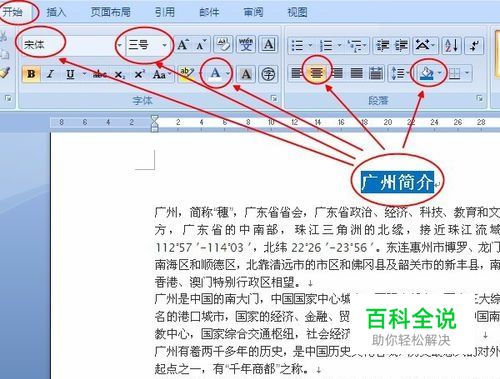Image resolution: width=500 pixels, height=379 pixels.
Task: Select the Format Painter brush
Action: [x=5, y=72]
